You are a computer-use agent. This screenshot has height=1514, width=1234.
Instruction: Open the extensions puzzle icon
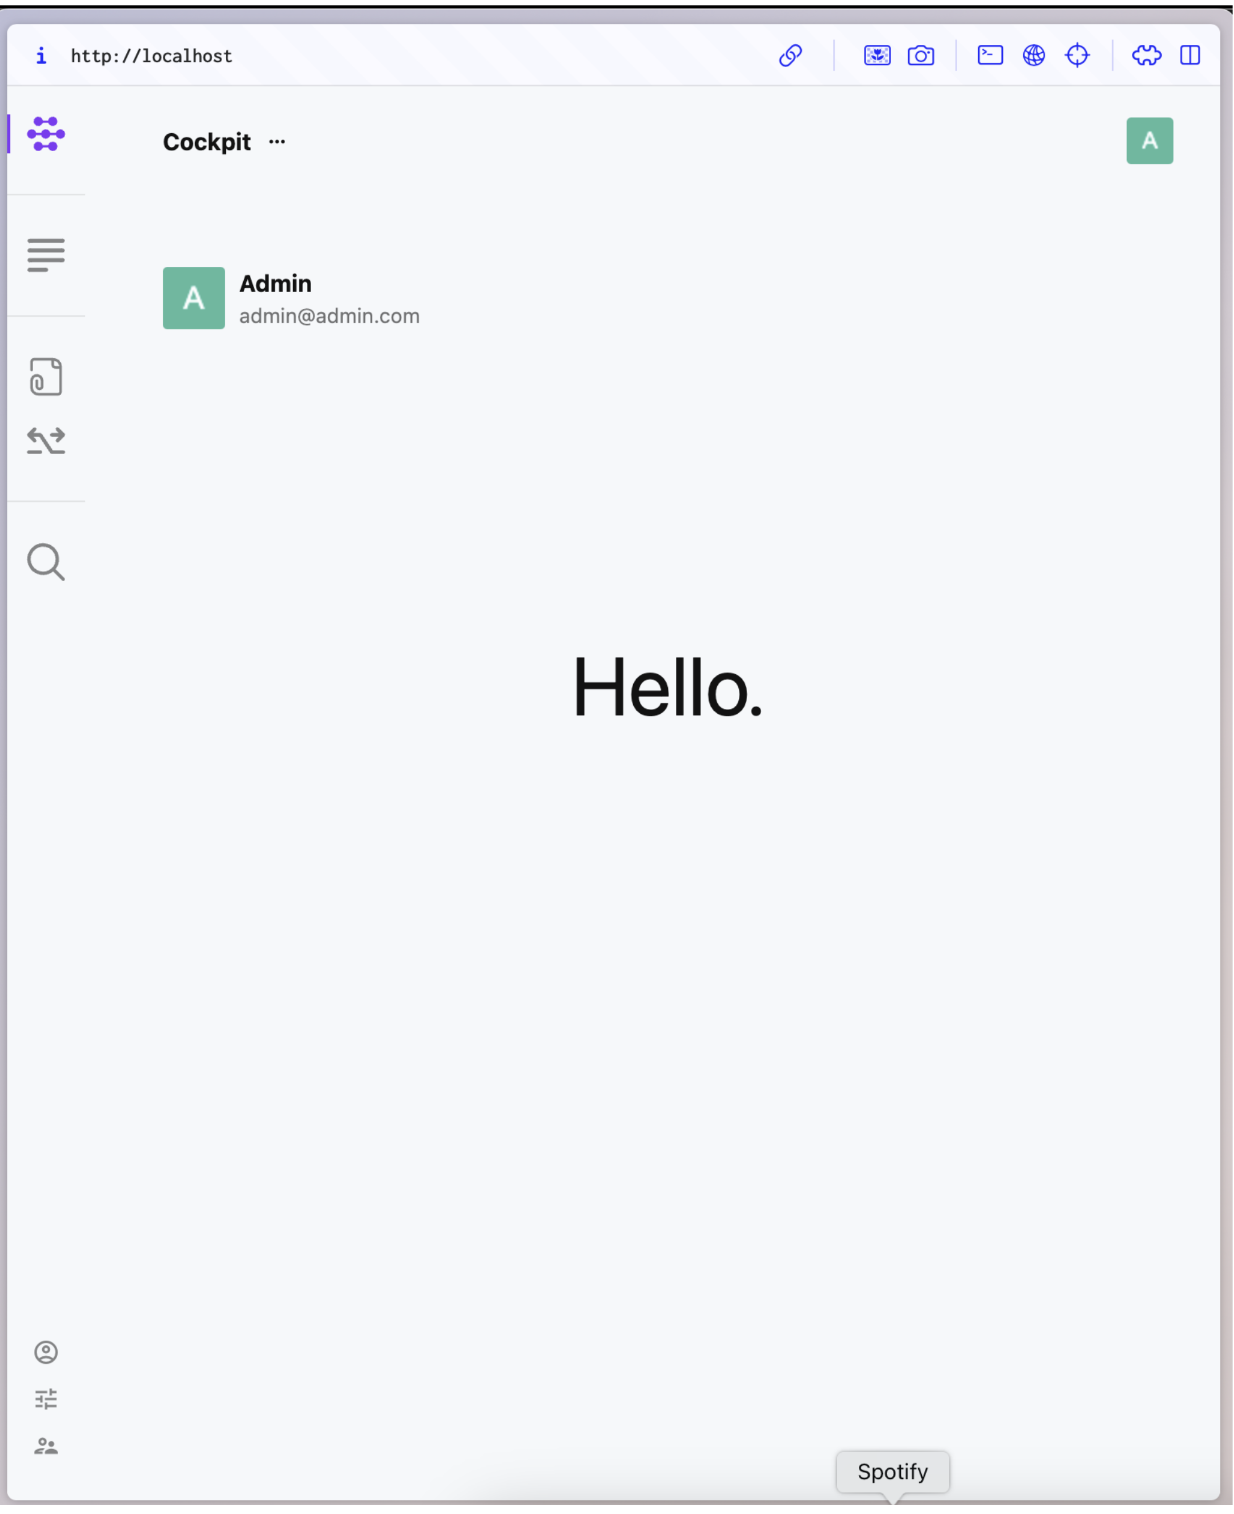point(1147,55)
